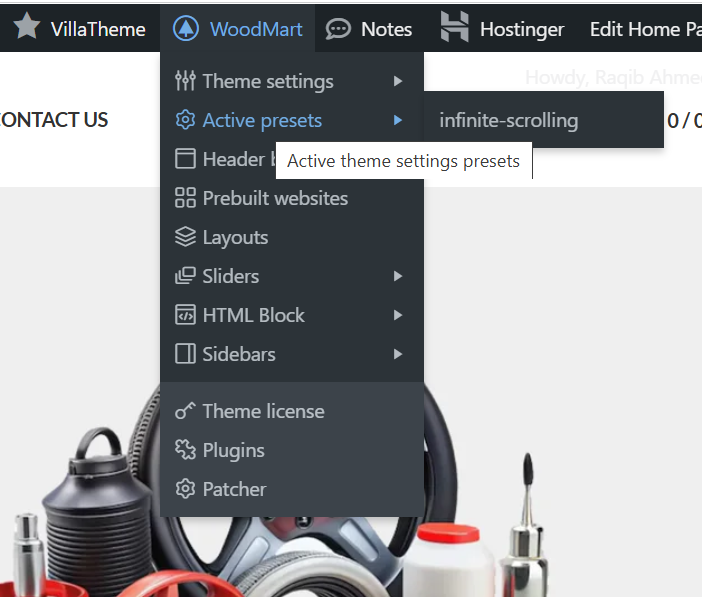Screen dimensions: 702x597
Task: Expand the Sidebars submenu arrow
Action: [398, 354]
